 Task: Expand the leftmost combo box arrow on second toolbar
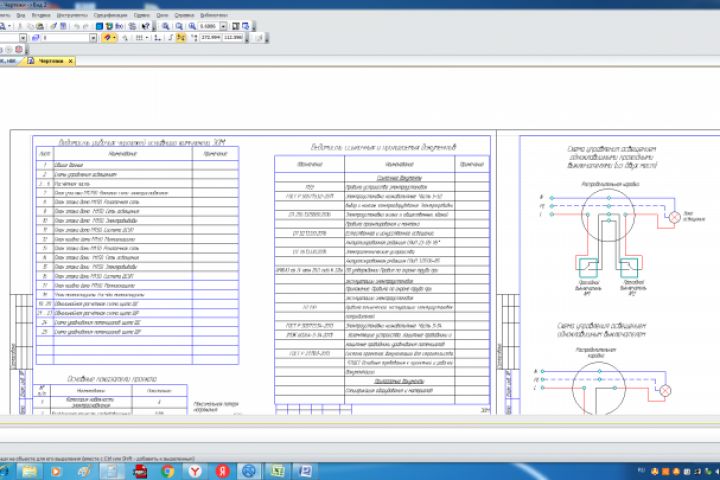click(22, 38)
